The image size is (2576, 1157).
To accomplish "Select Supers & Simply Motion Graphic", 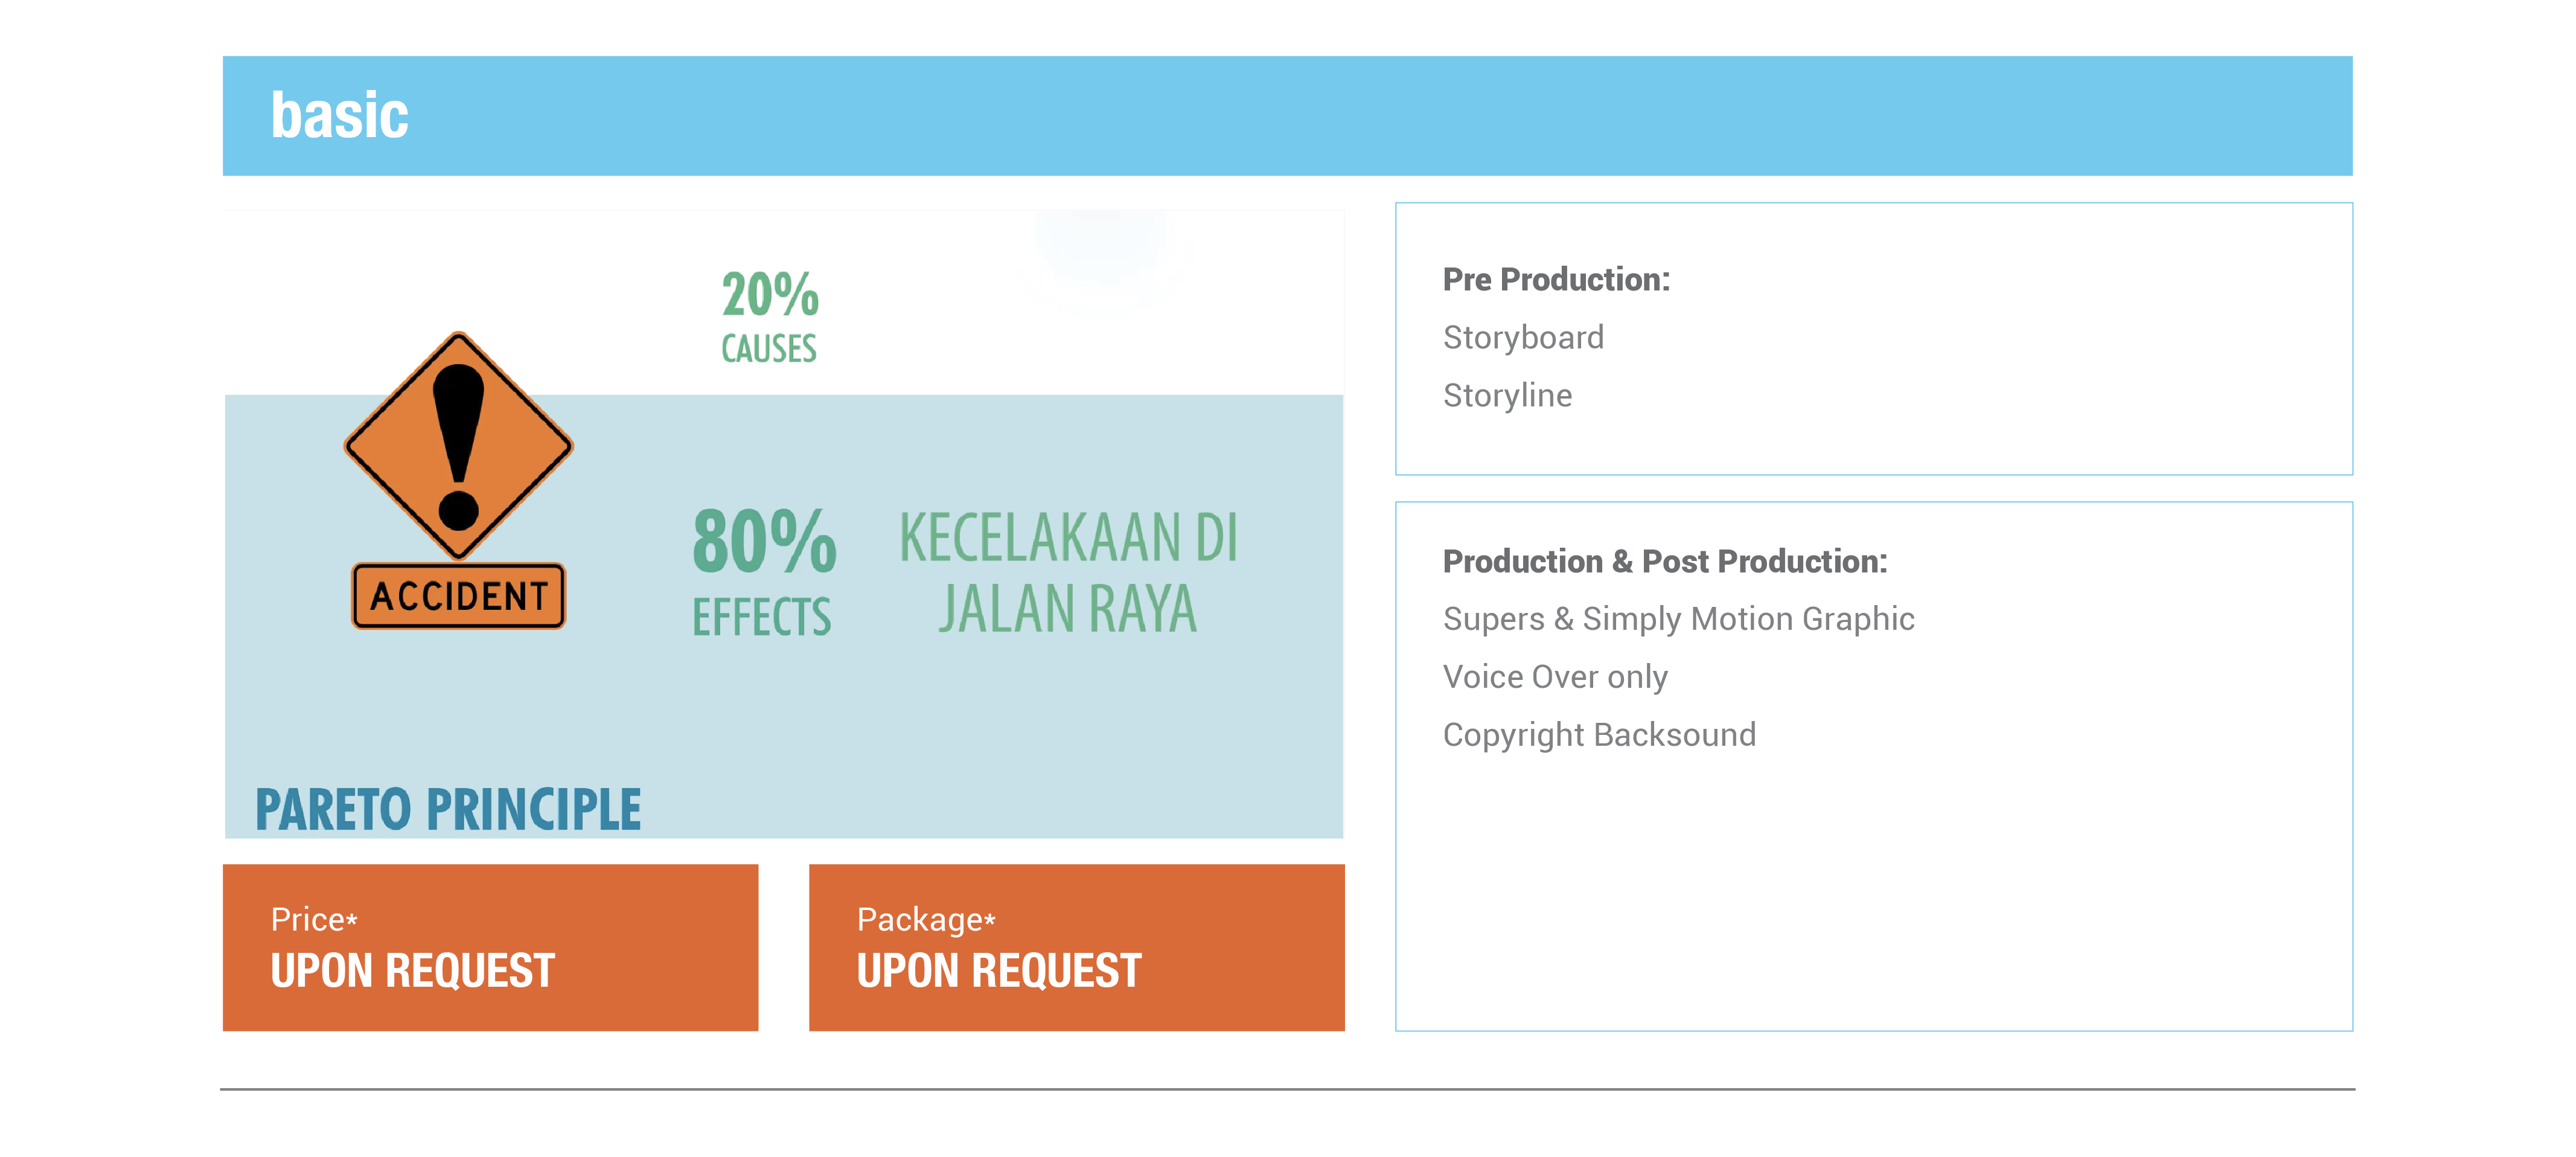I will pyautogui.click(x=1678, y=619).
